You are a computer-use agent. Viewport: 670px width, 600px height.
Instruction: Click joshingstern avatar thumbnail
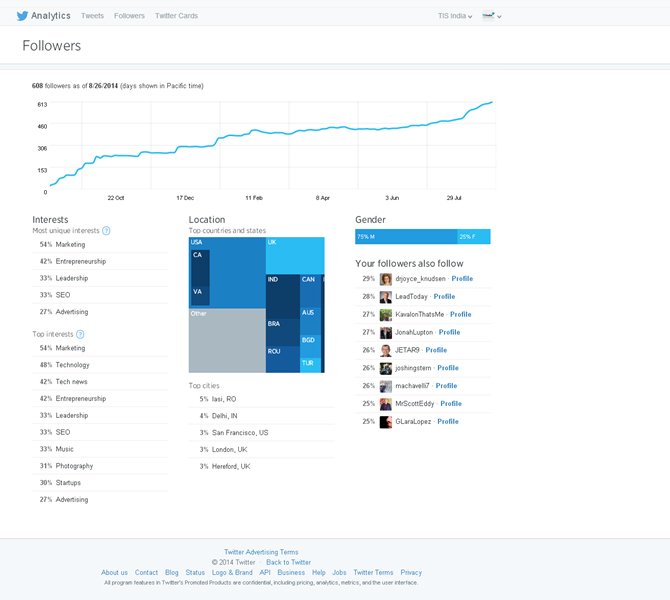pos(385,368)
